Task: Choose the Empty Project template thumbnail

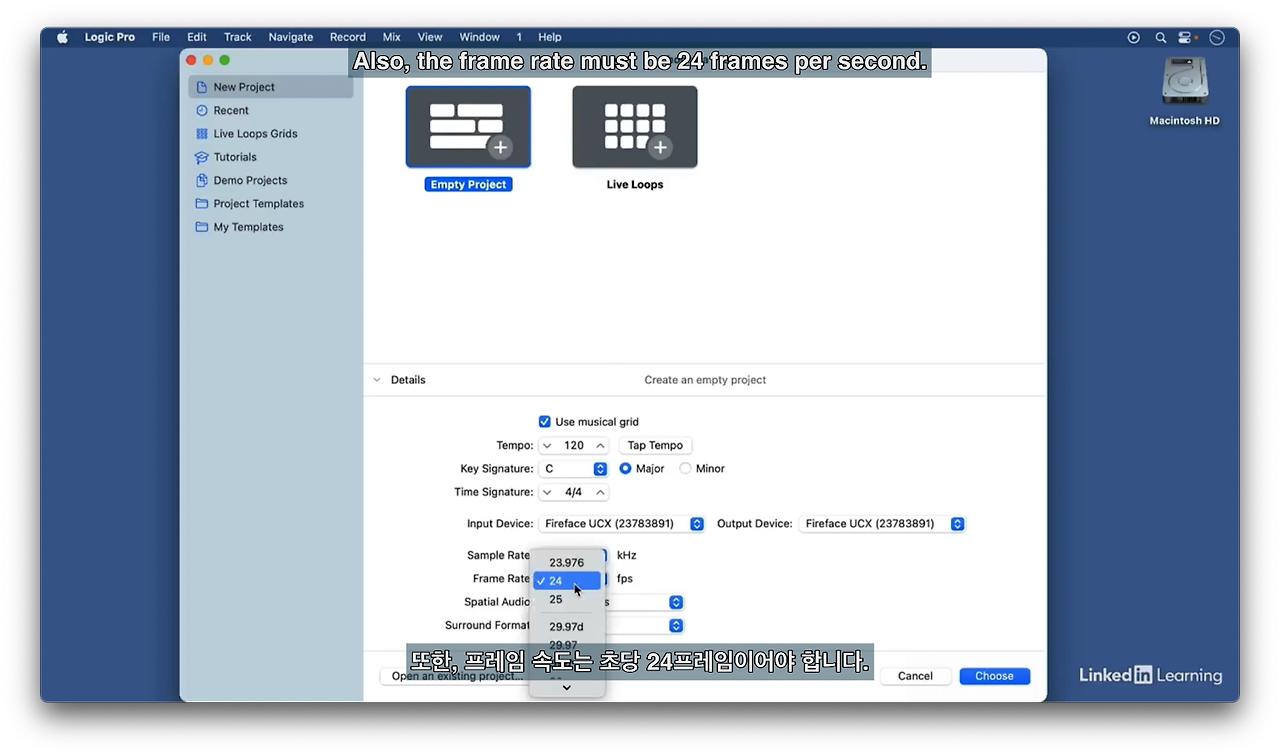Action: [468, 127]
